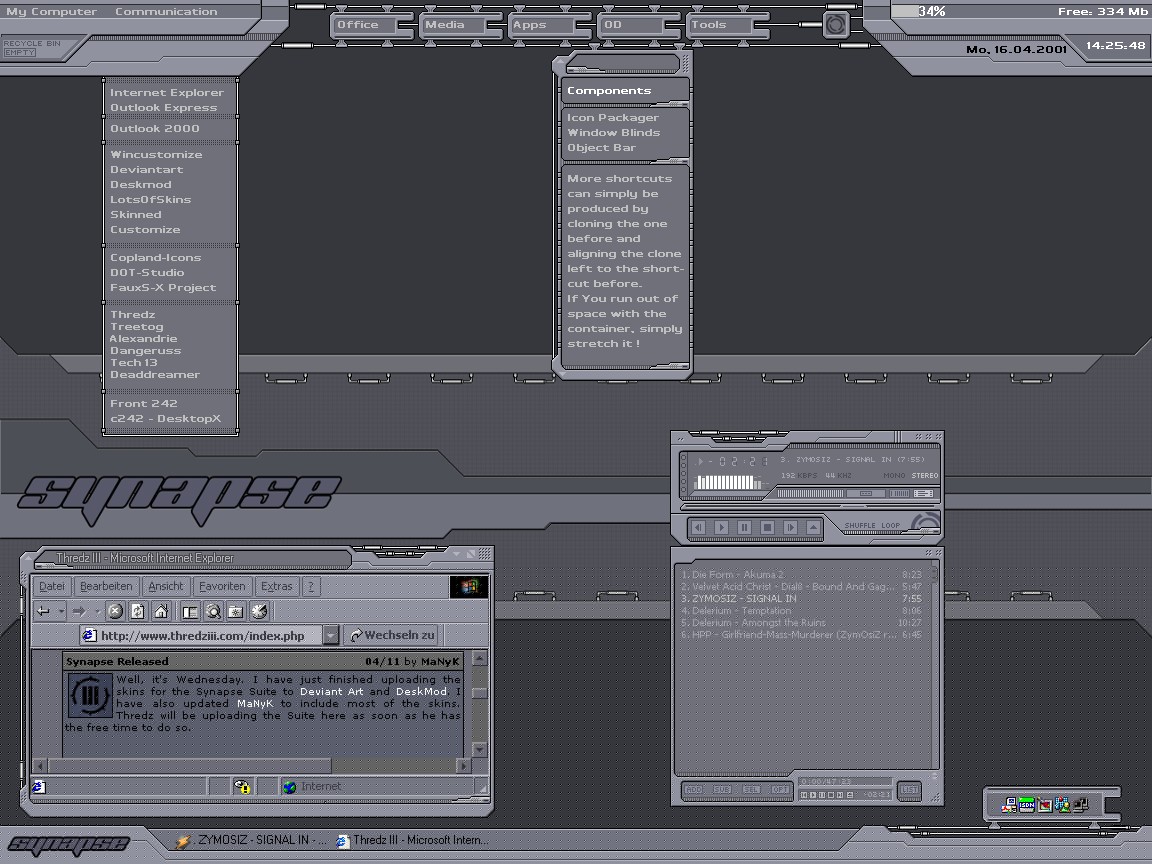Open the Datei menu
This screenshot has height=864, width=1152.
[51, 586]
